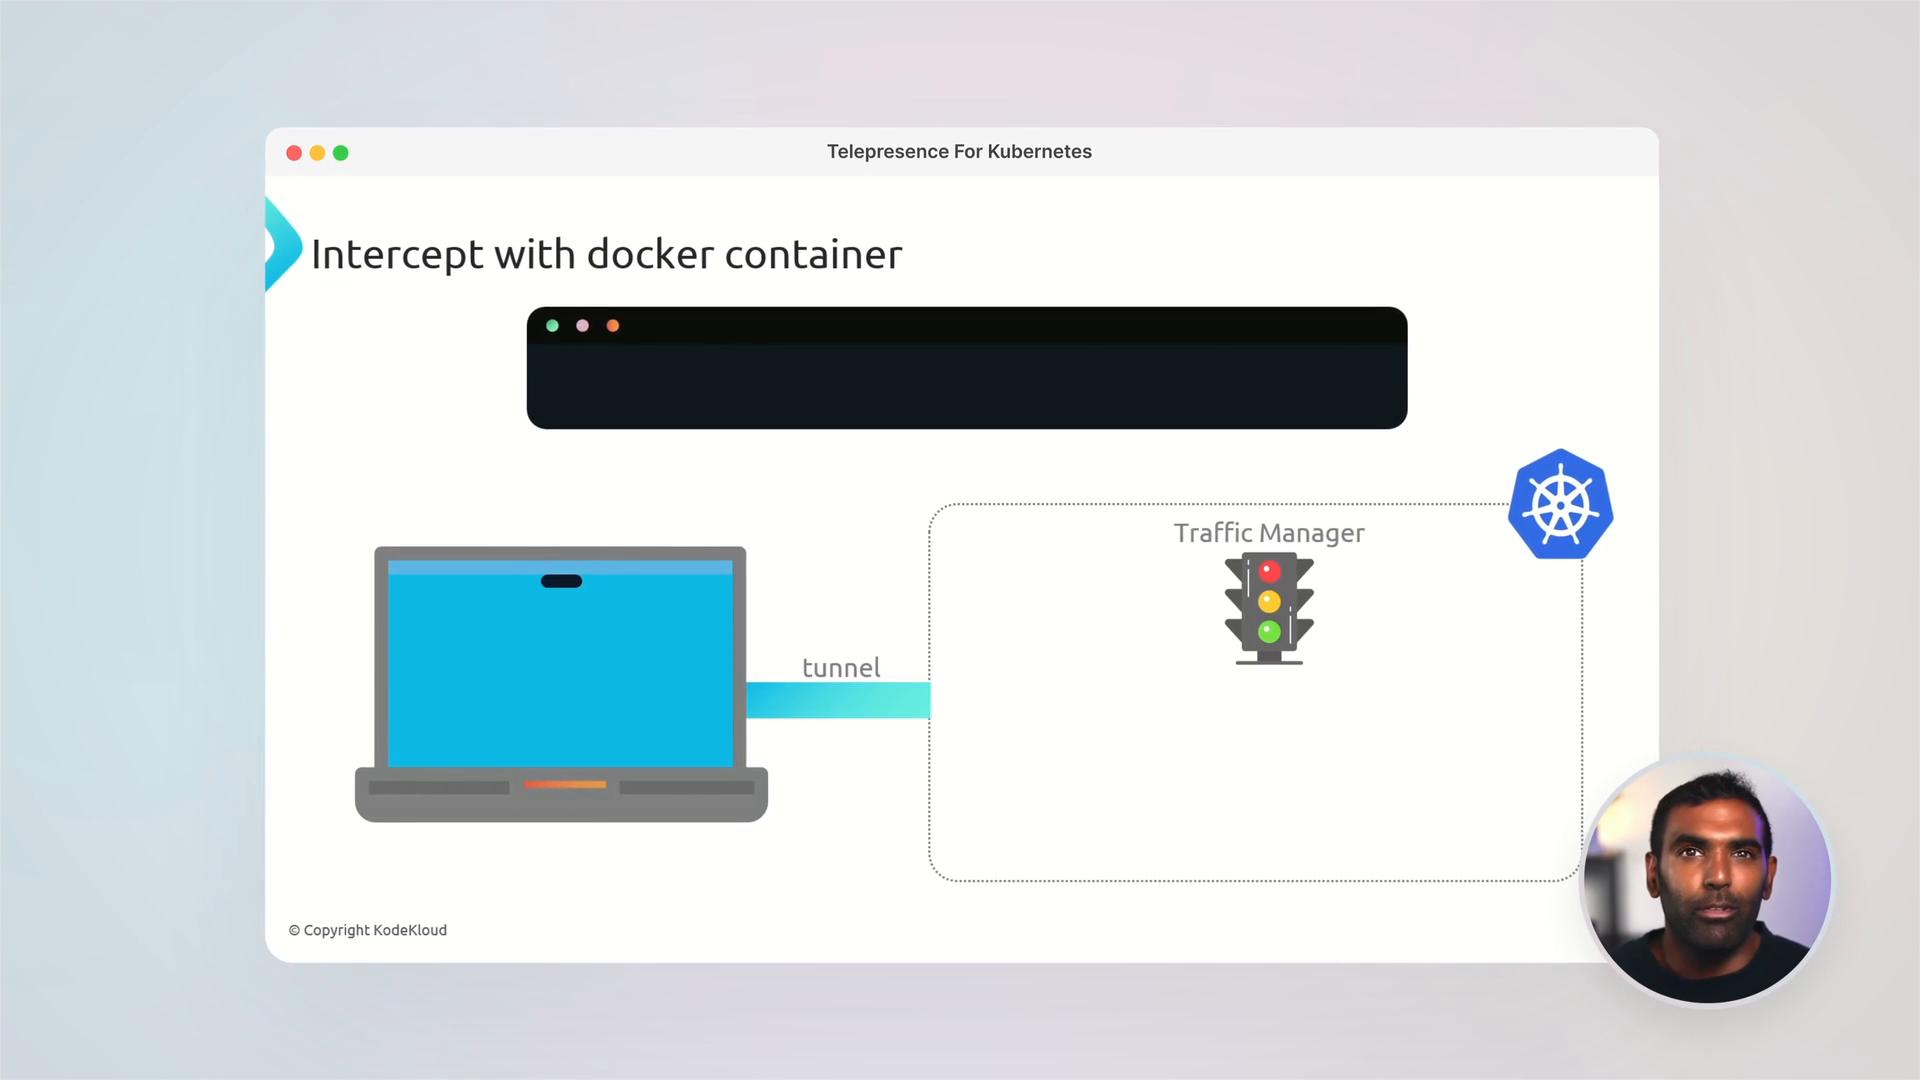This screenshot has width=1920, height=1080.
Task: Click the green maximize dot
Action: click(341, 153)
